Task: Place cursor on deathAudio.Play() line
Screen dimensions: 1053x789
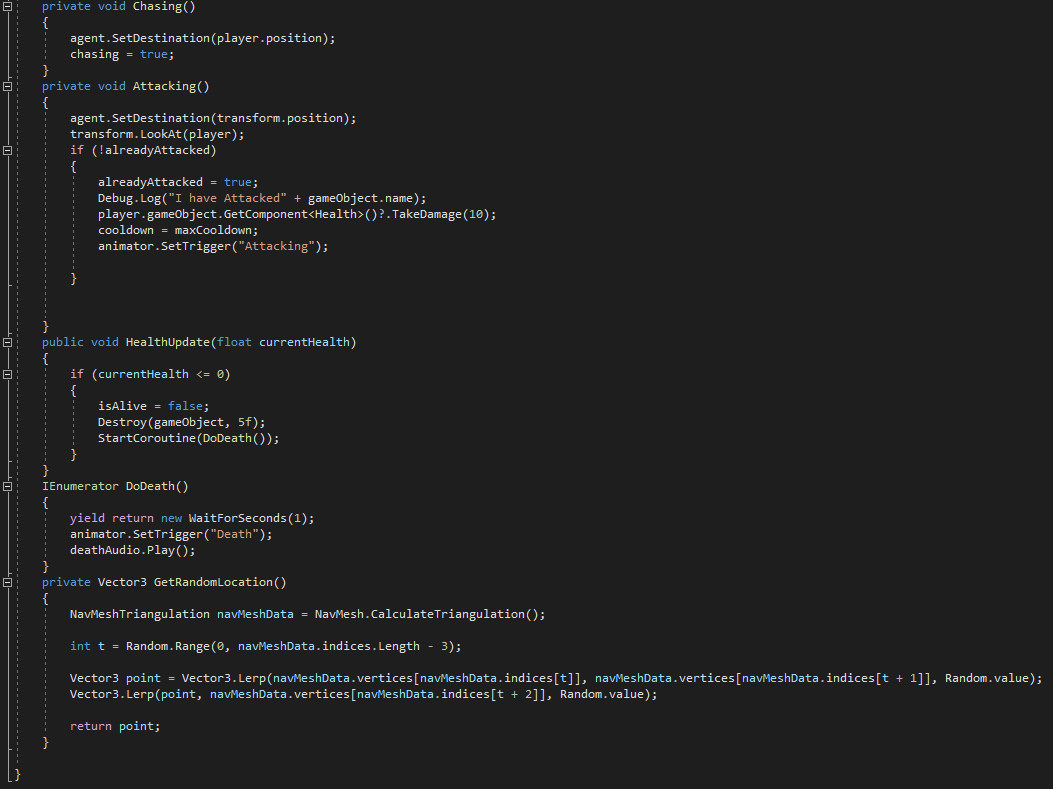Action: [x=132, y=550]
